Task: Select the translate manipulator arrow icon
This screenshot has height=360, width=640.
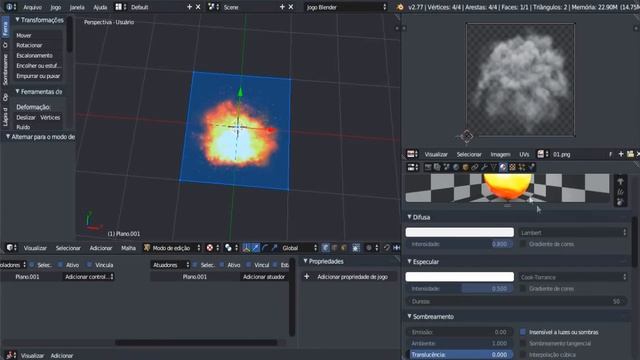Action: (x=256, y=248)
